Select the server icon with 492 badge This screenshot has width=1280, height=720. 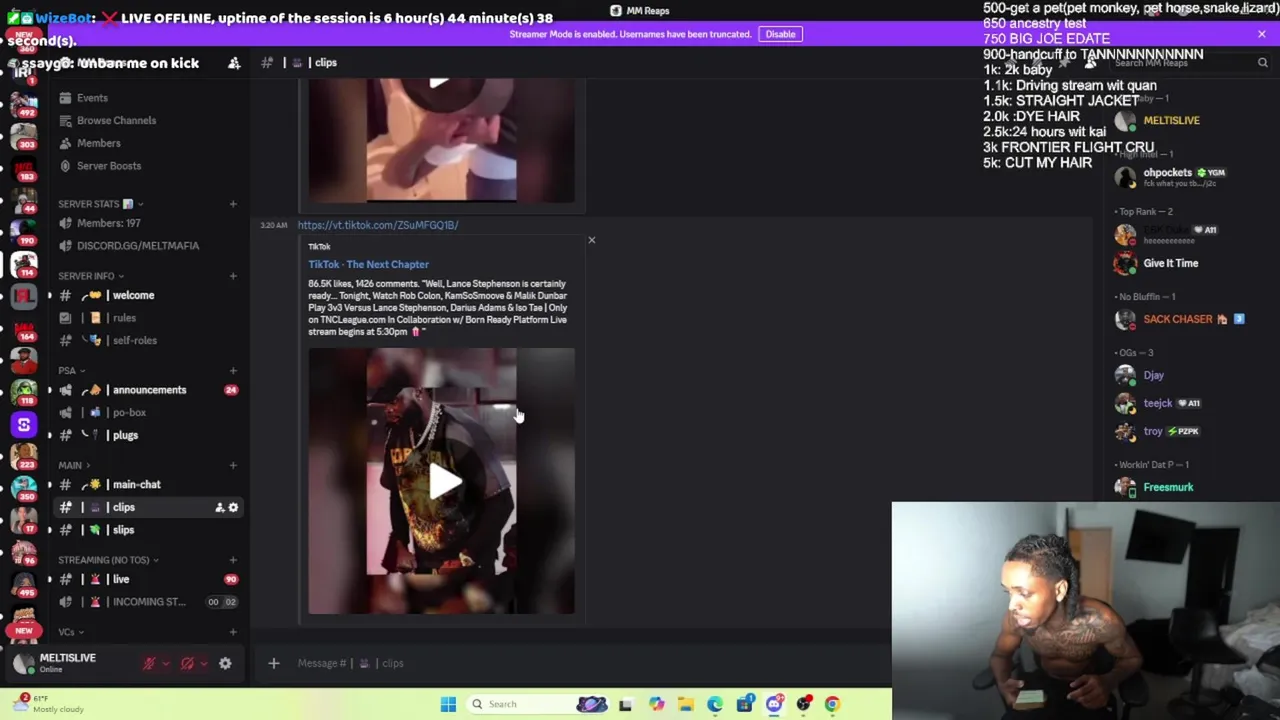24,106
